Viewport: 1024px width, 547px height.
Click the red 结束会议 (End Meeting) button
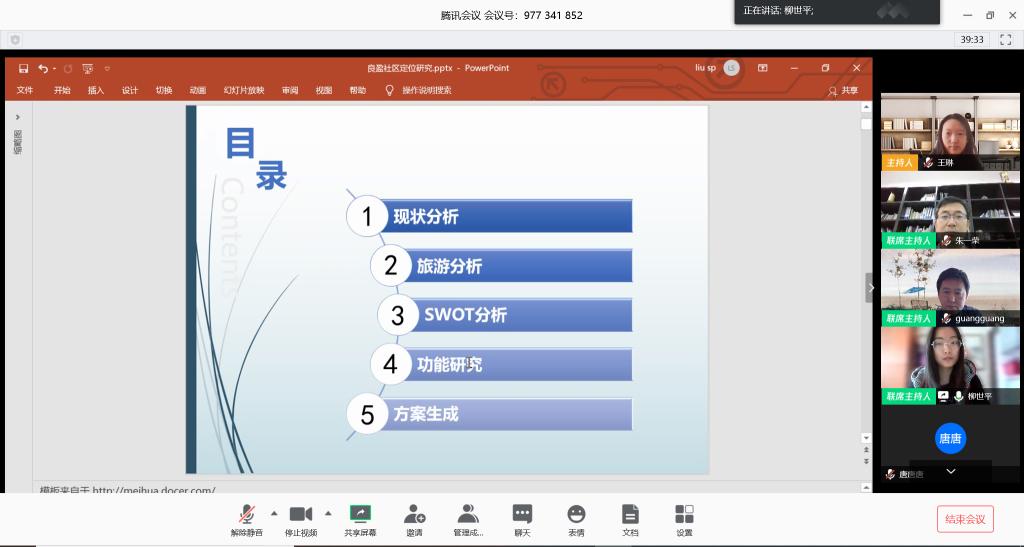tap(965, 519)
